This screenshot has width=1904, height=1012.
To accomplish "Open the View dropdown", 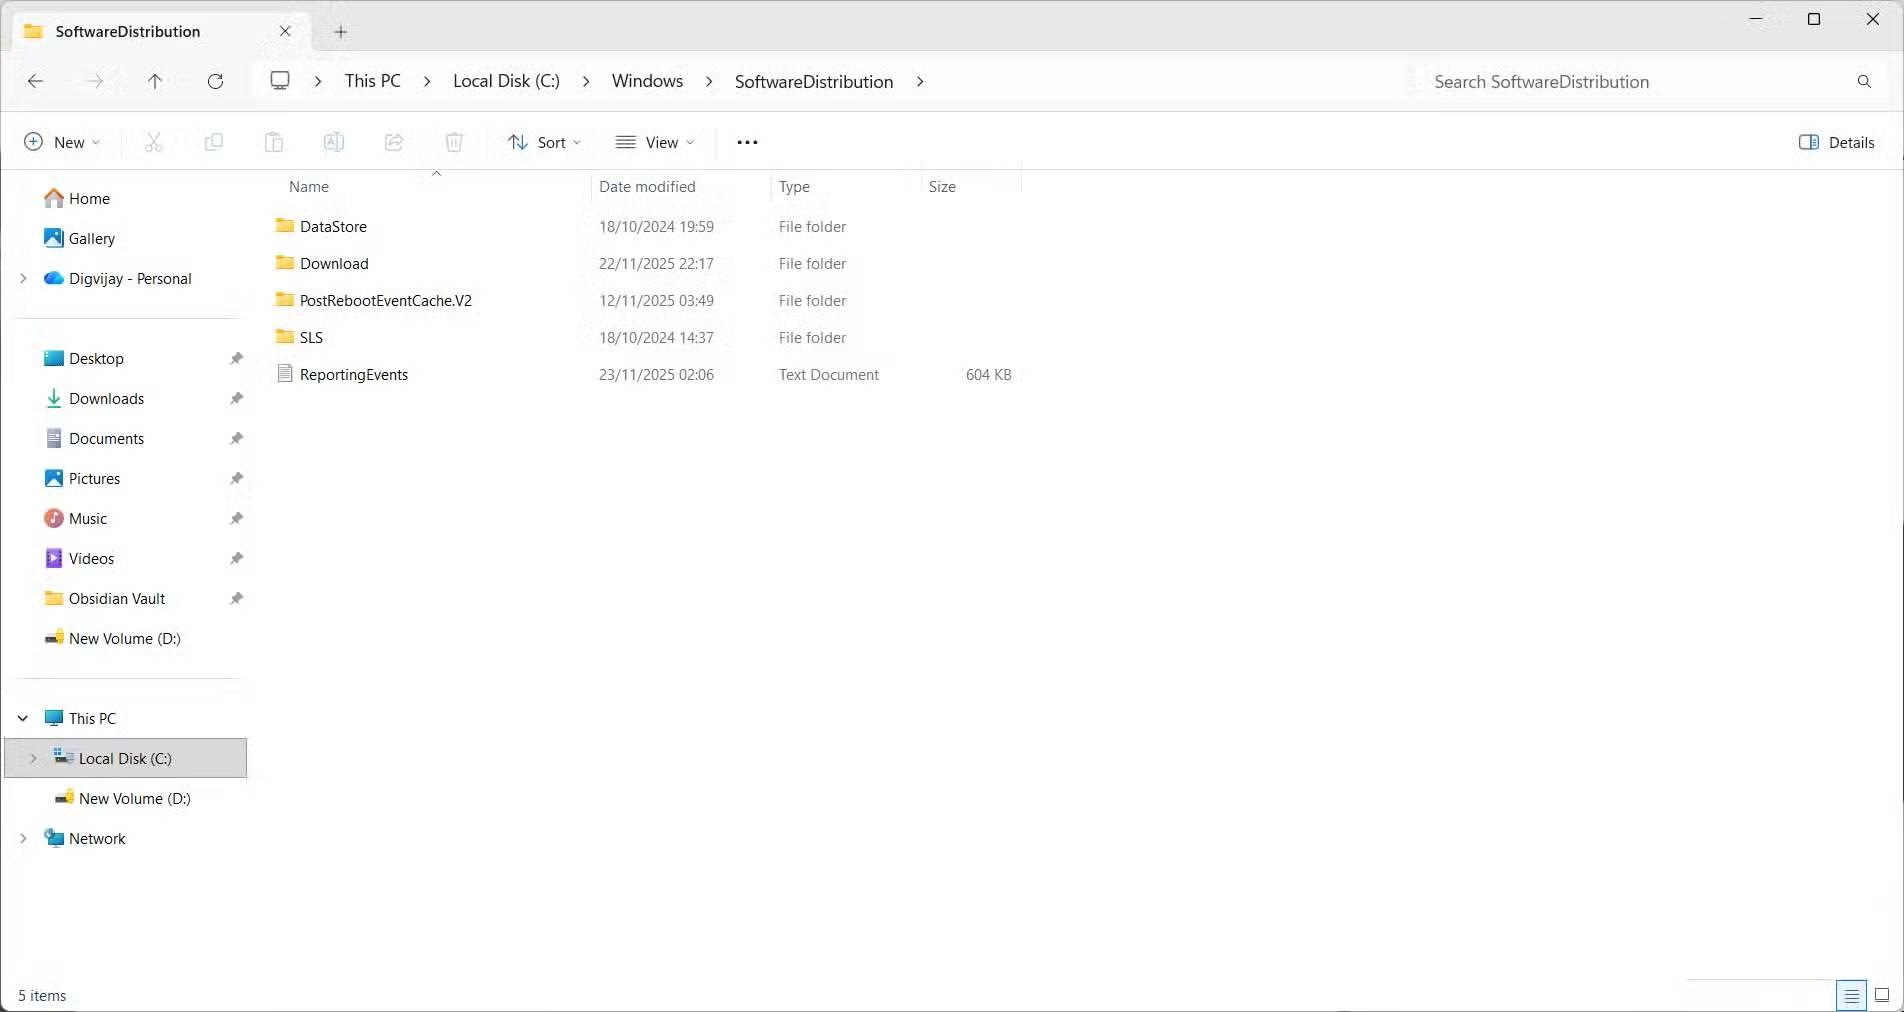I will [655, 142].
